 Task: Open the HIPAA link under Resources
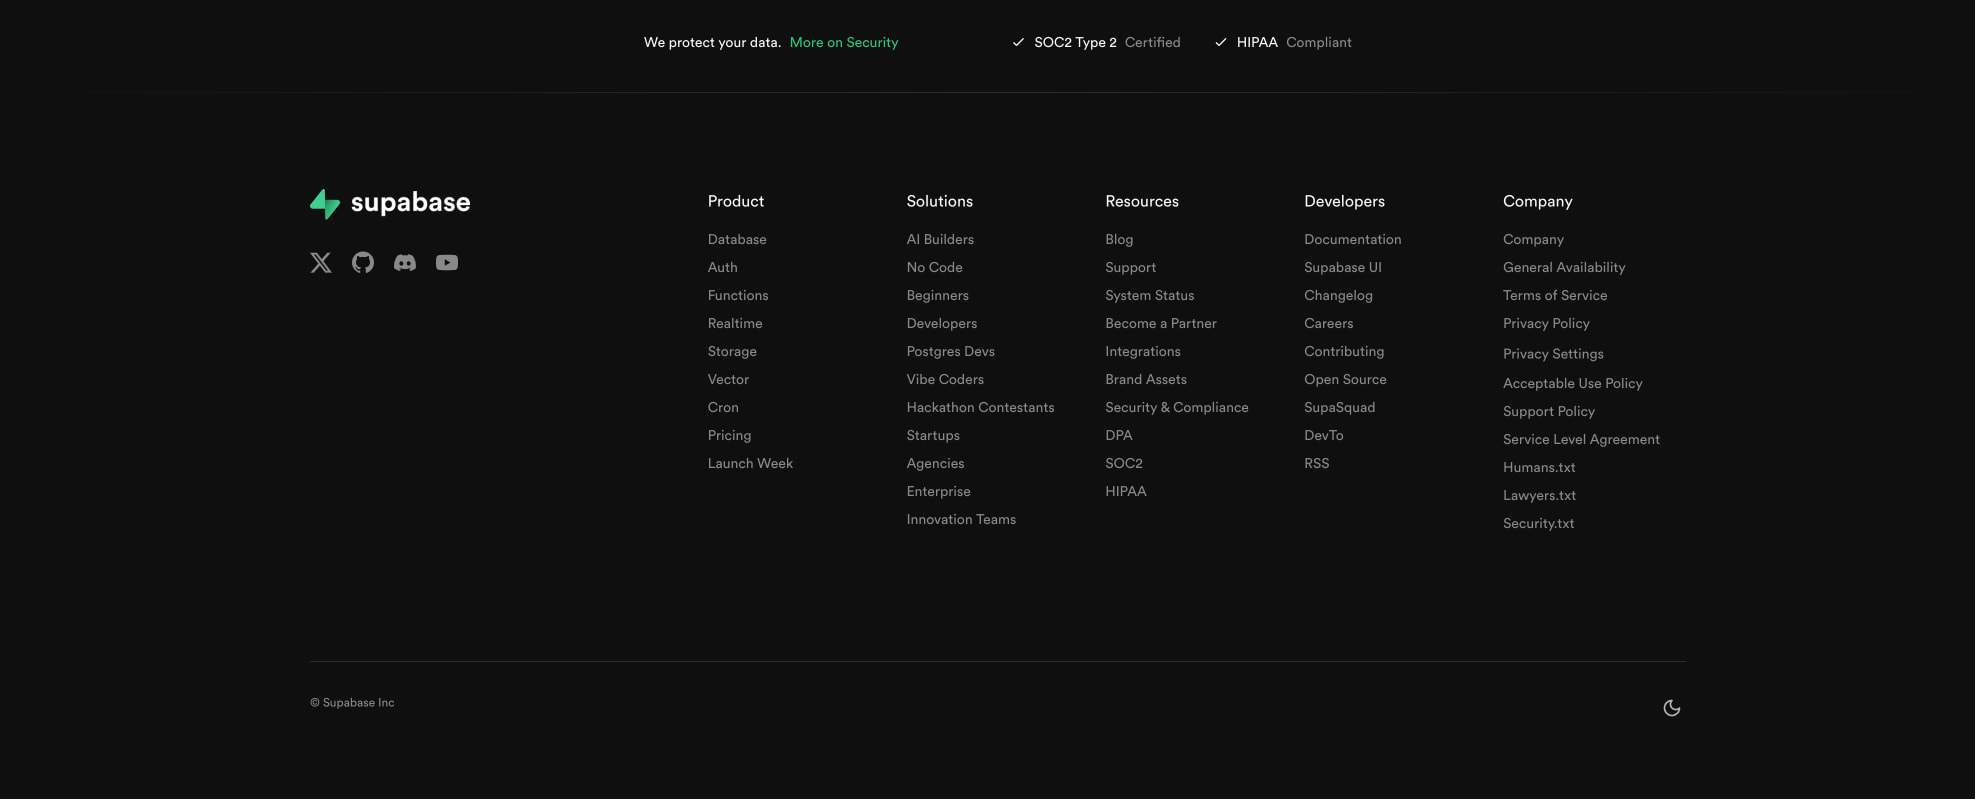pyautogui.click(x=1126, y=491)
